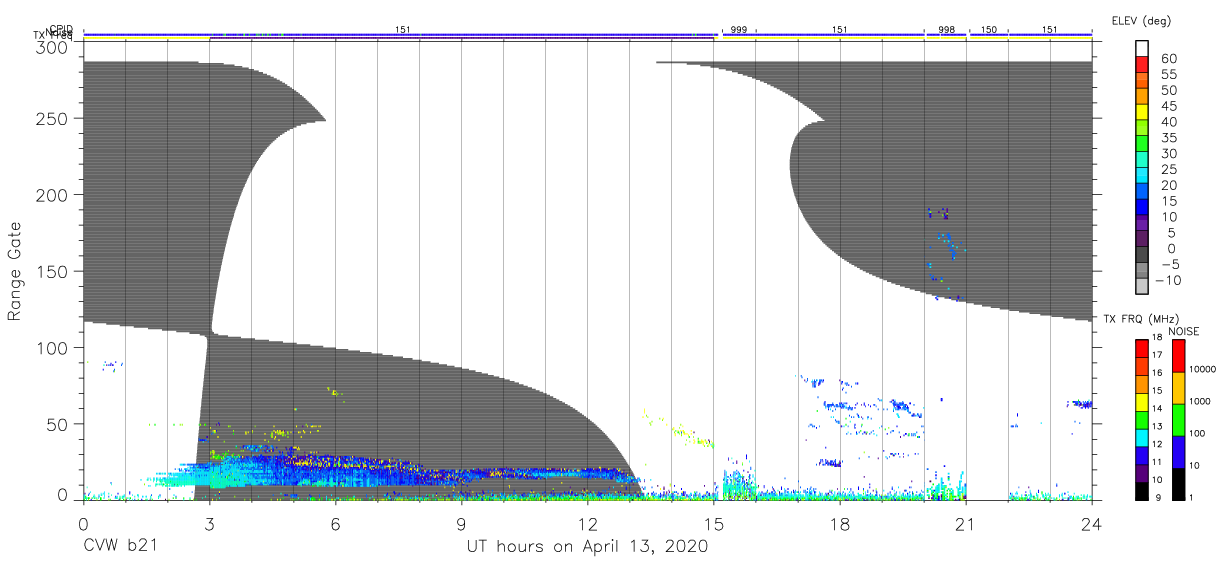Click the '200' tick on Range Gate axis

coord(54,194)
